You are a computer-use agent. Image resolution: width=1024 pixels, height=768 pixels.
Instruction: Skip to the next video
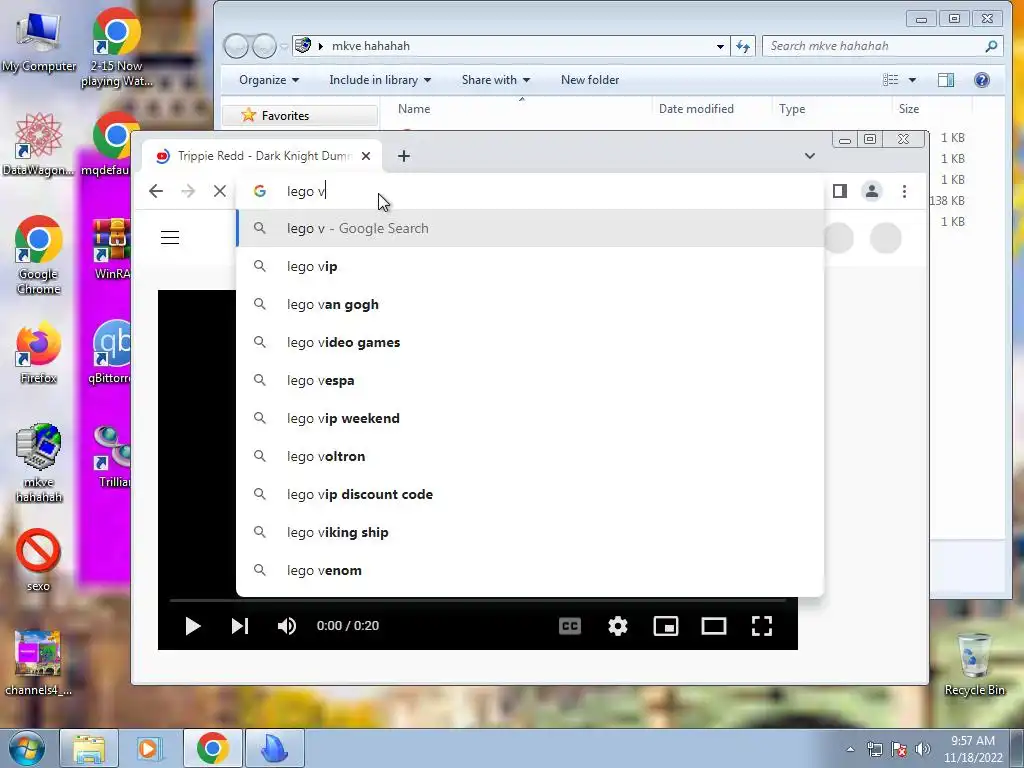coord(240,626)
